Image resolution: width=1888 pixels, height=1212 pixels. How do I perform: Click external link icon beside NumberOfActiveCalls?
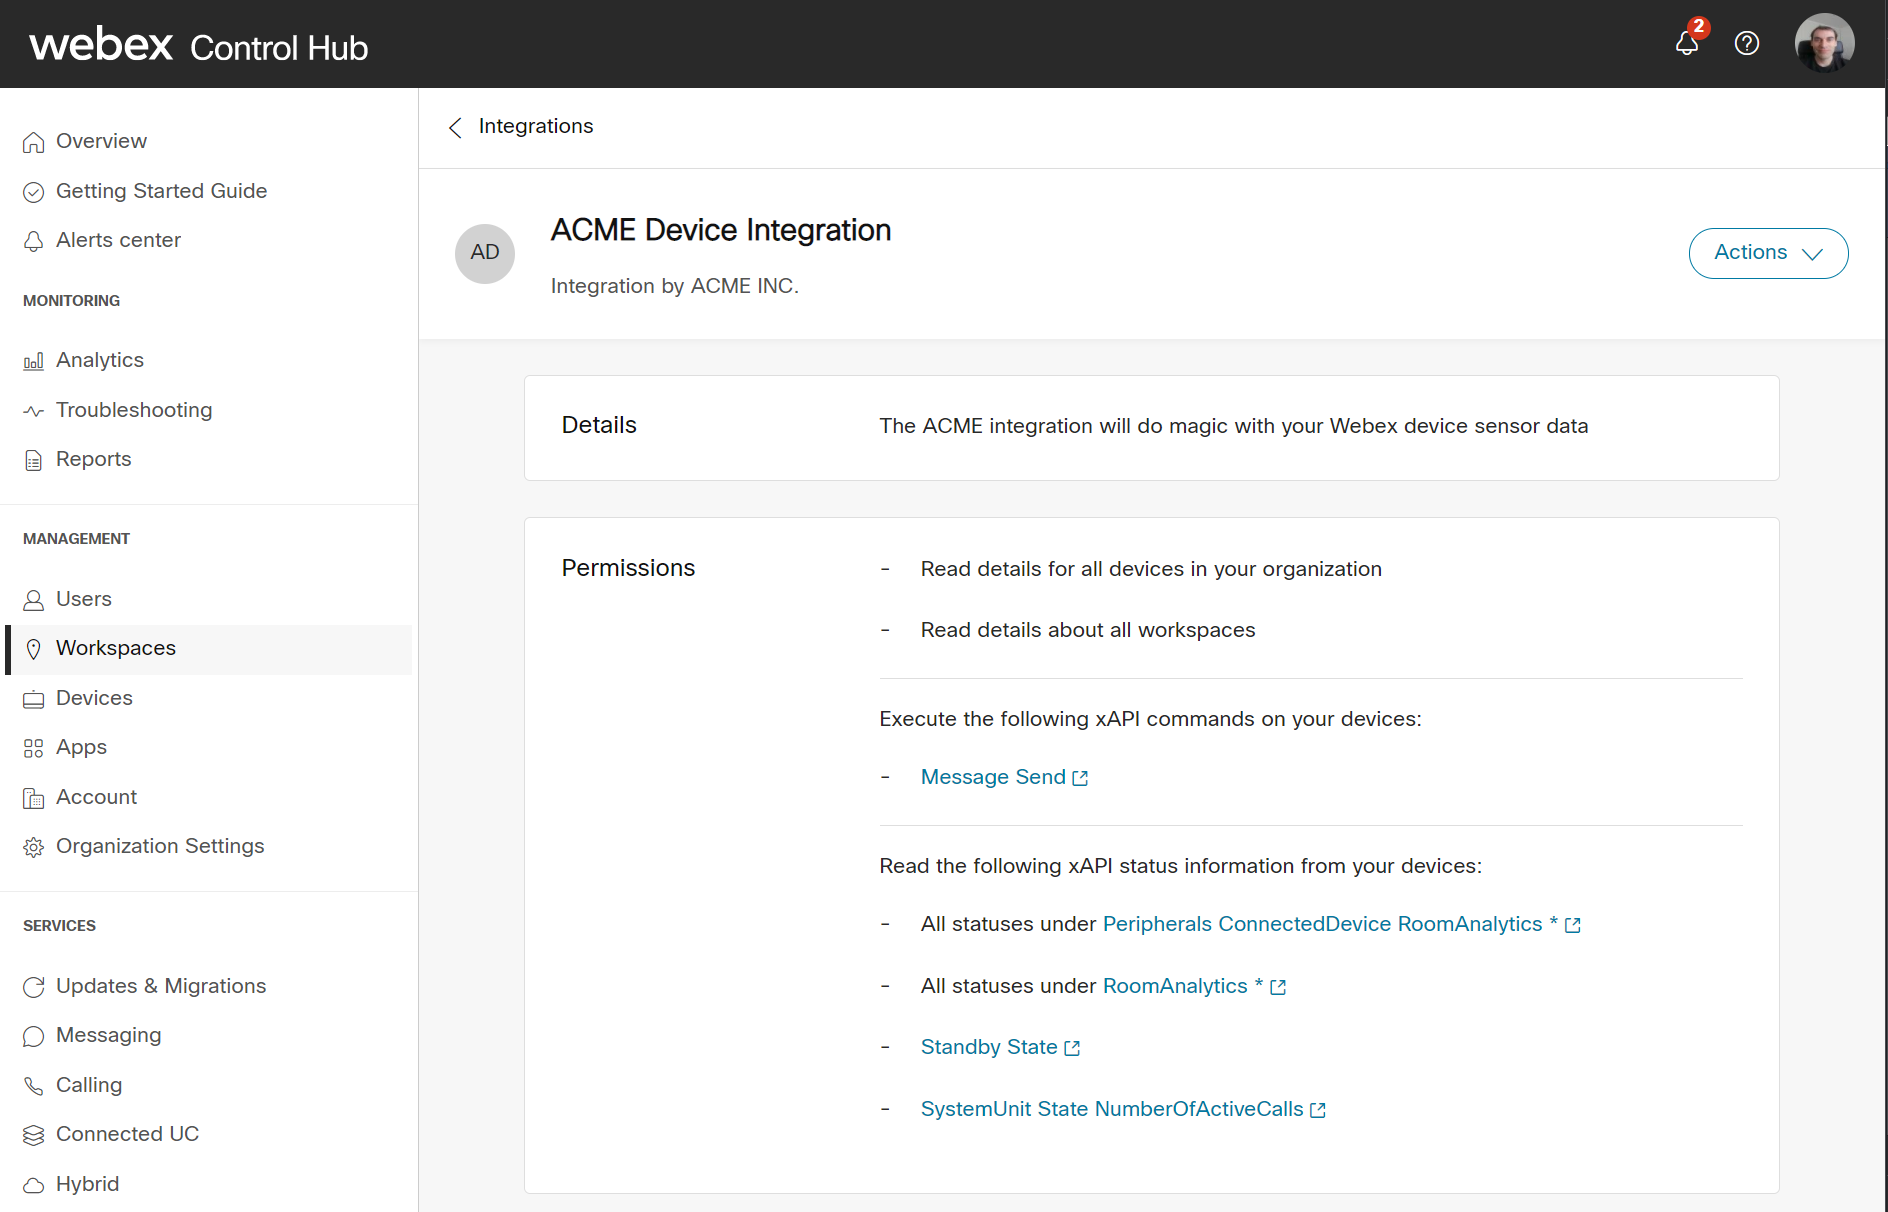point(1318,1110)
